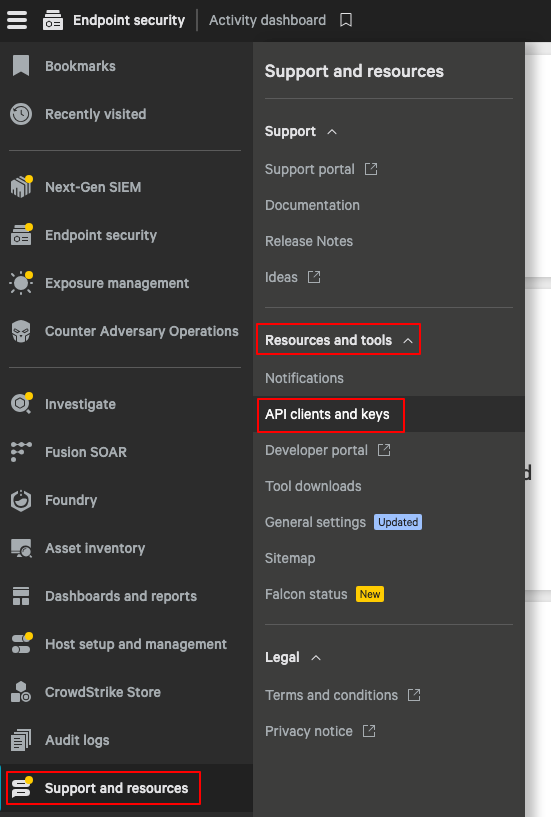
Task: Open the hamburger main menu
Action: coord(17,20)
